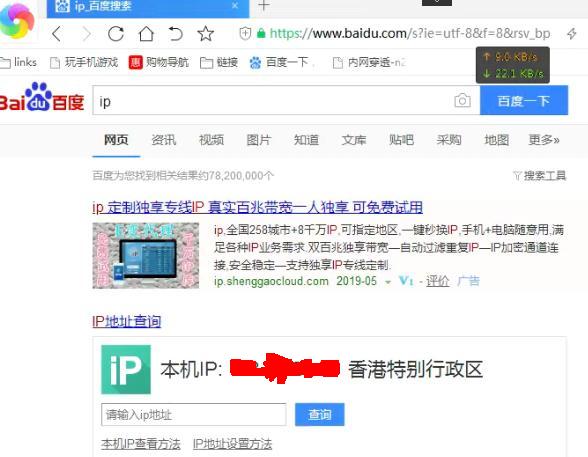
Task: Switch to the 资讯 tab
Action: pyautogui.click(x=164, y=140)
